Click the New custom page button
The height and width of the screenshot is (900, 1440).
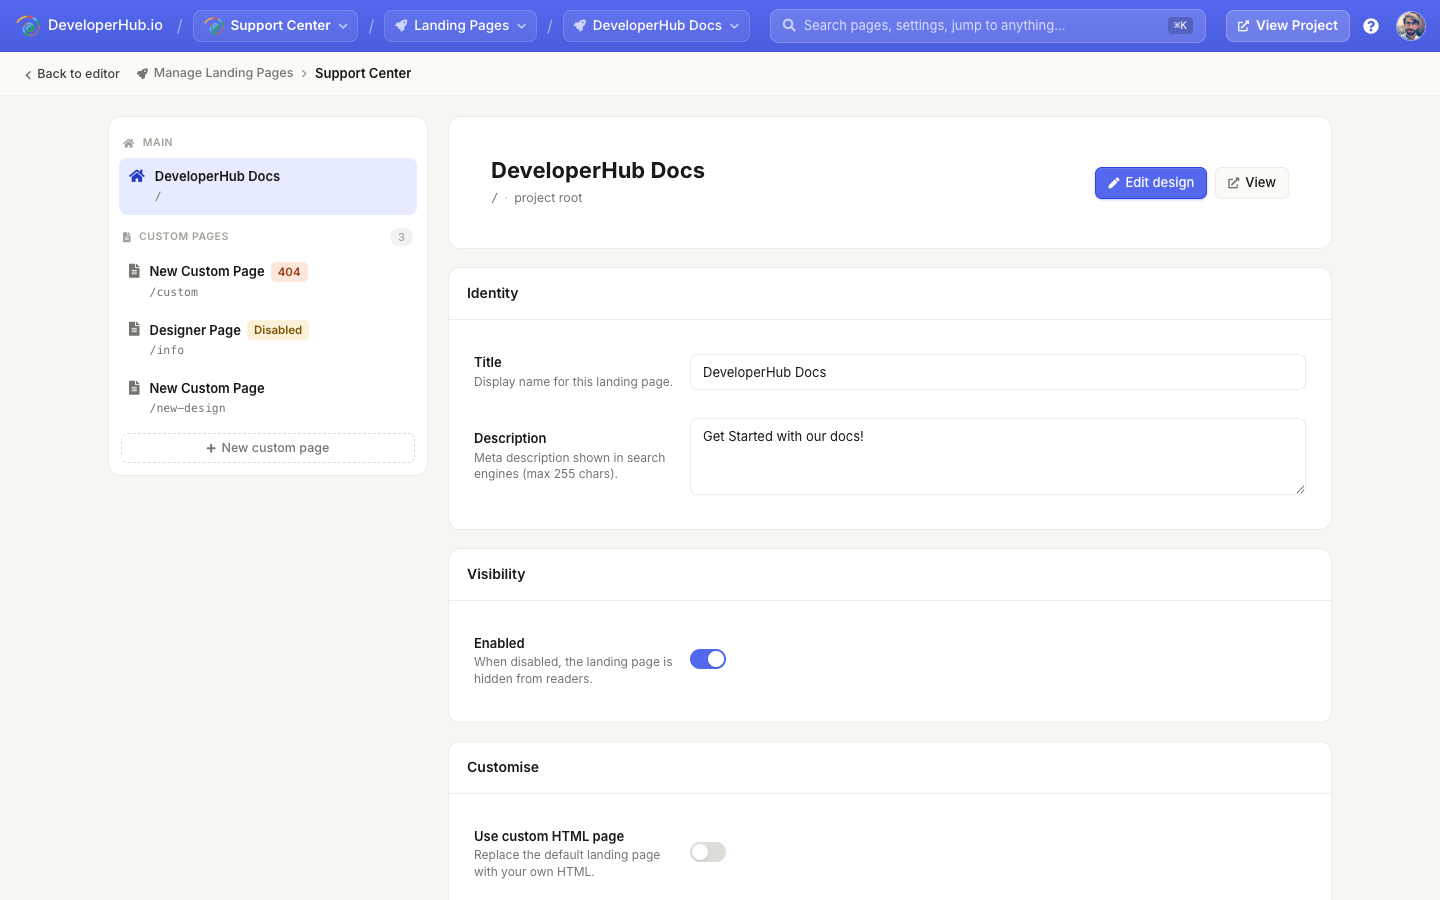click(268, 448)
